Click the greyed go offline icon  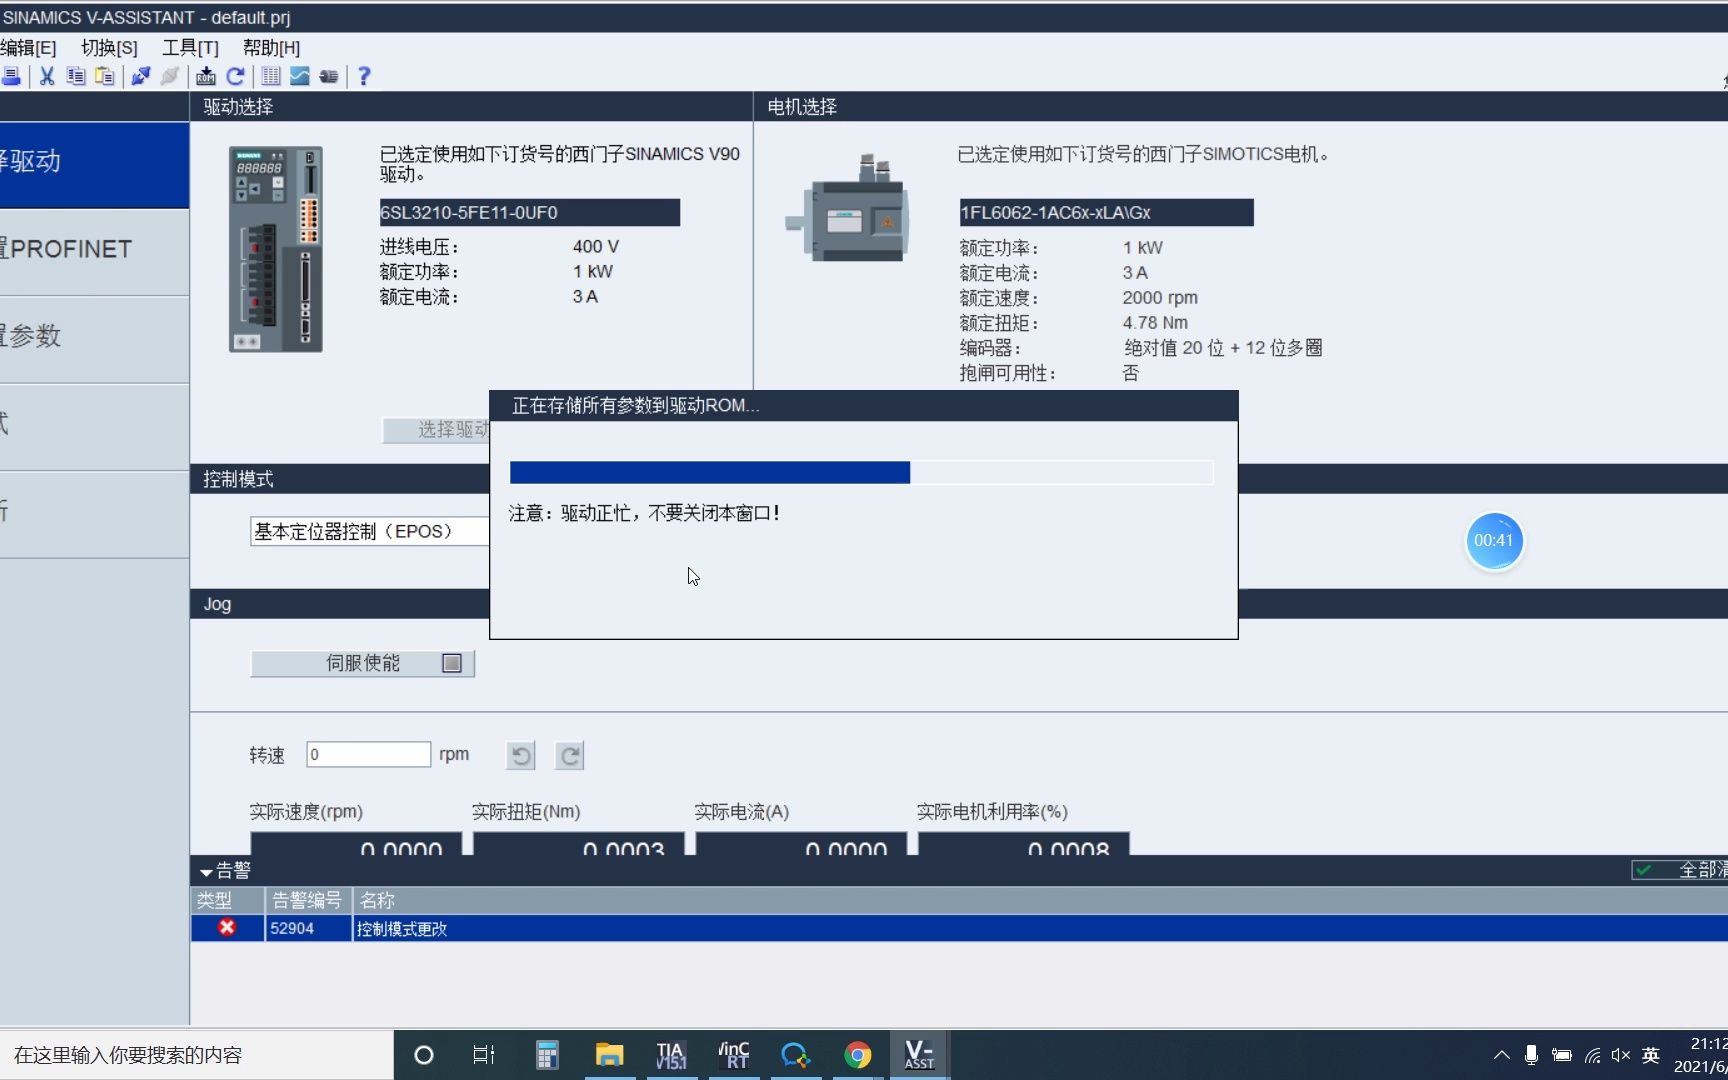pyautogui.click(x=170, y=76)
